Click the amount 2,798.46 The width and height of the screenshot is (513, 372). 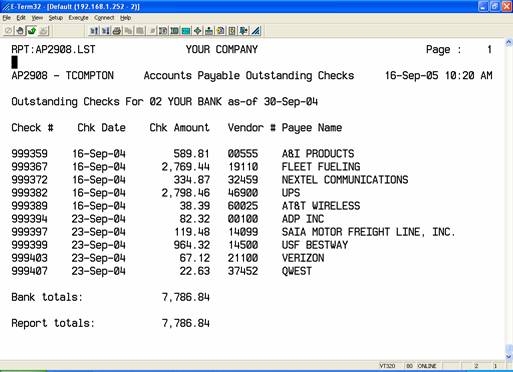[185, 193]
